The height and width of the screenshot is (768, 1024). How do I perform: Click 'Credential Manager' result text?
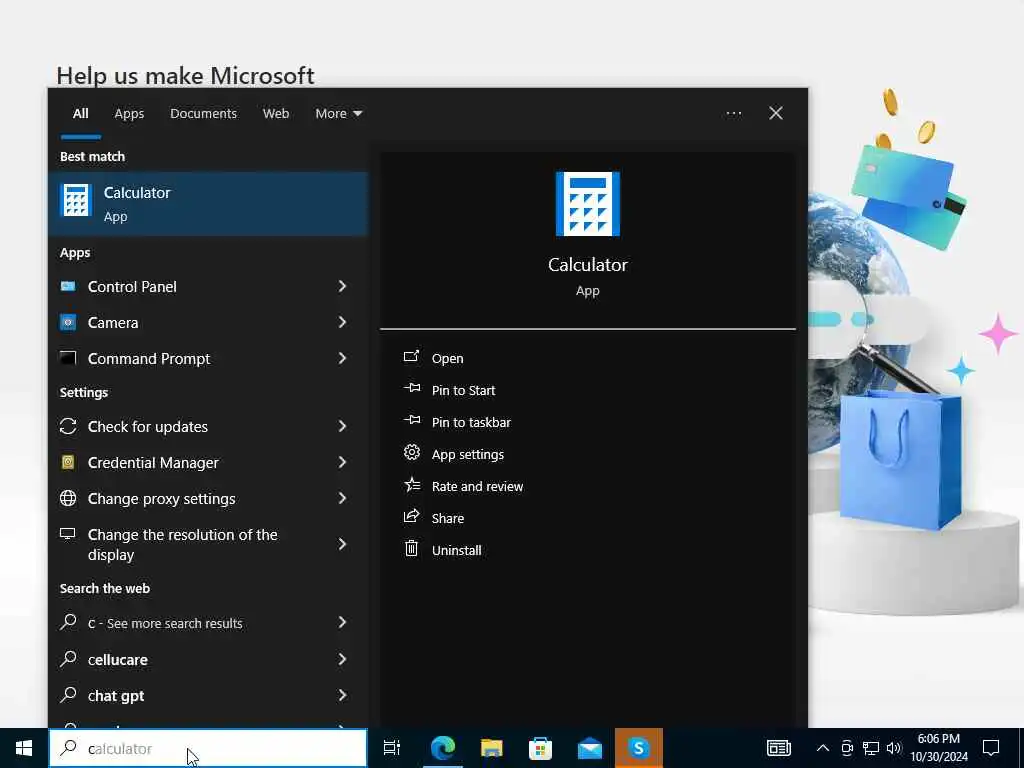(153, 462)
